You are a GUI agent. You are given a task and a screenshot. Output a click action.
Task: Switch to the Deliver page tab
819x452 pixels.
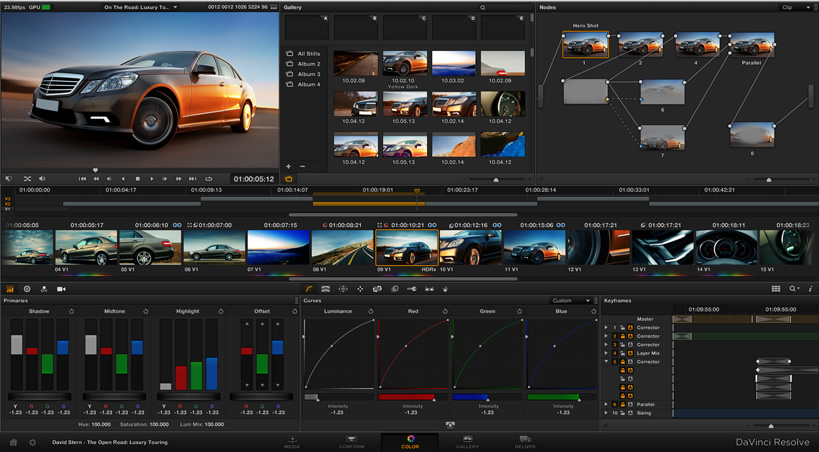525,441
